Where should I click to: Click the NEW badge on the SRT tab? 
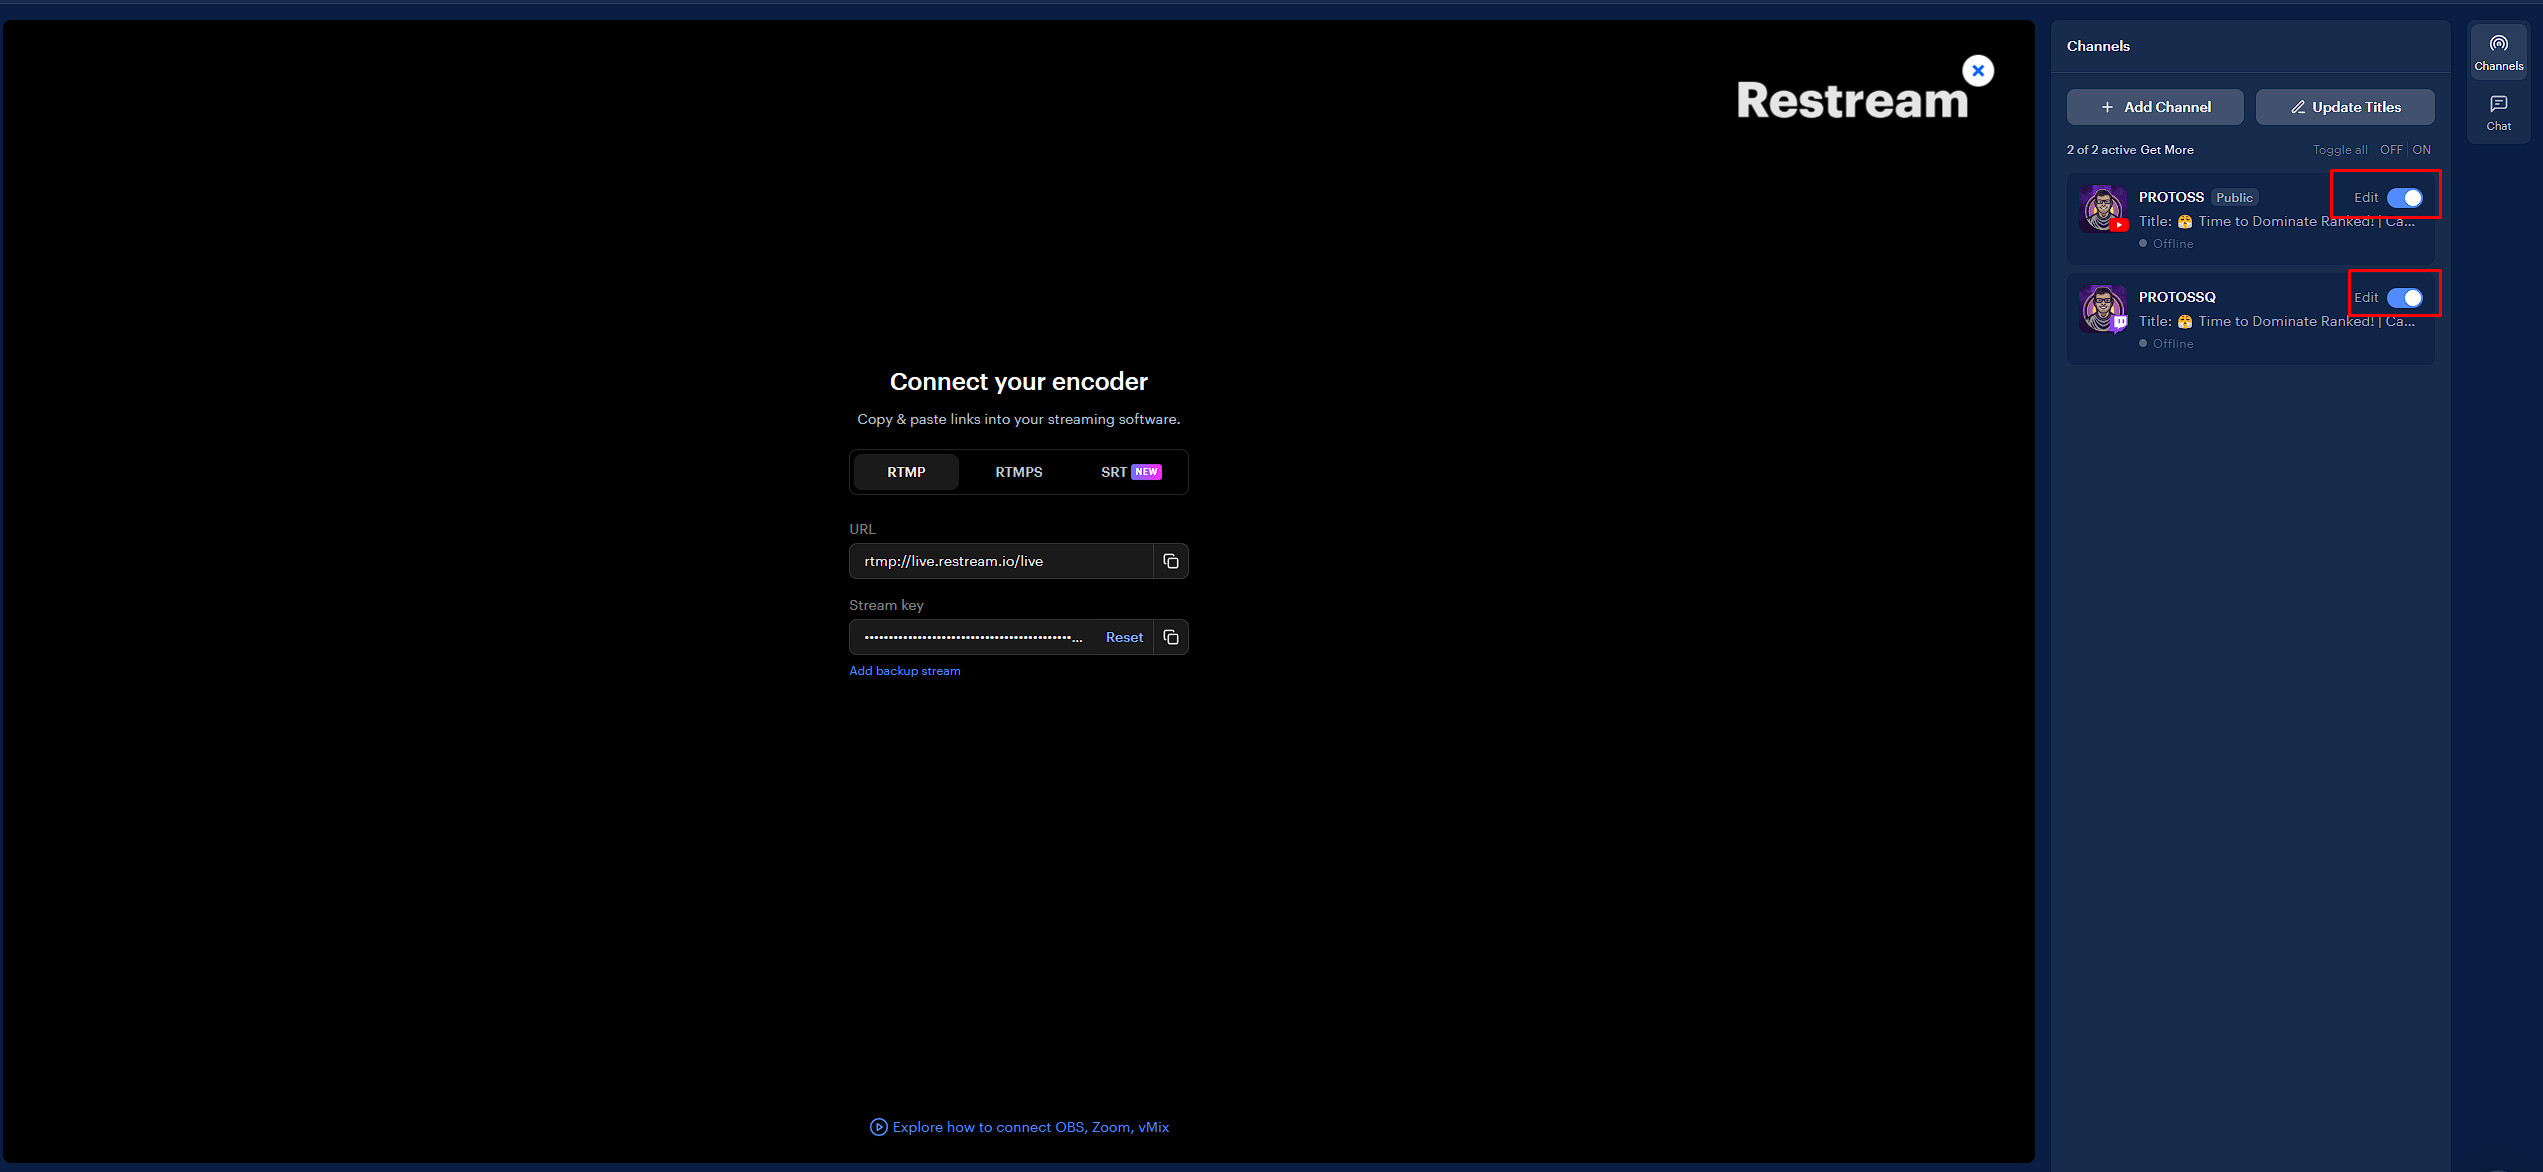point(1146,472)
